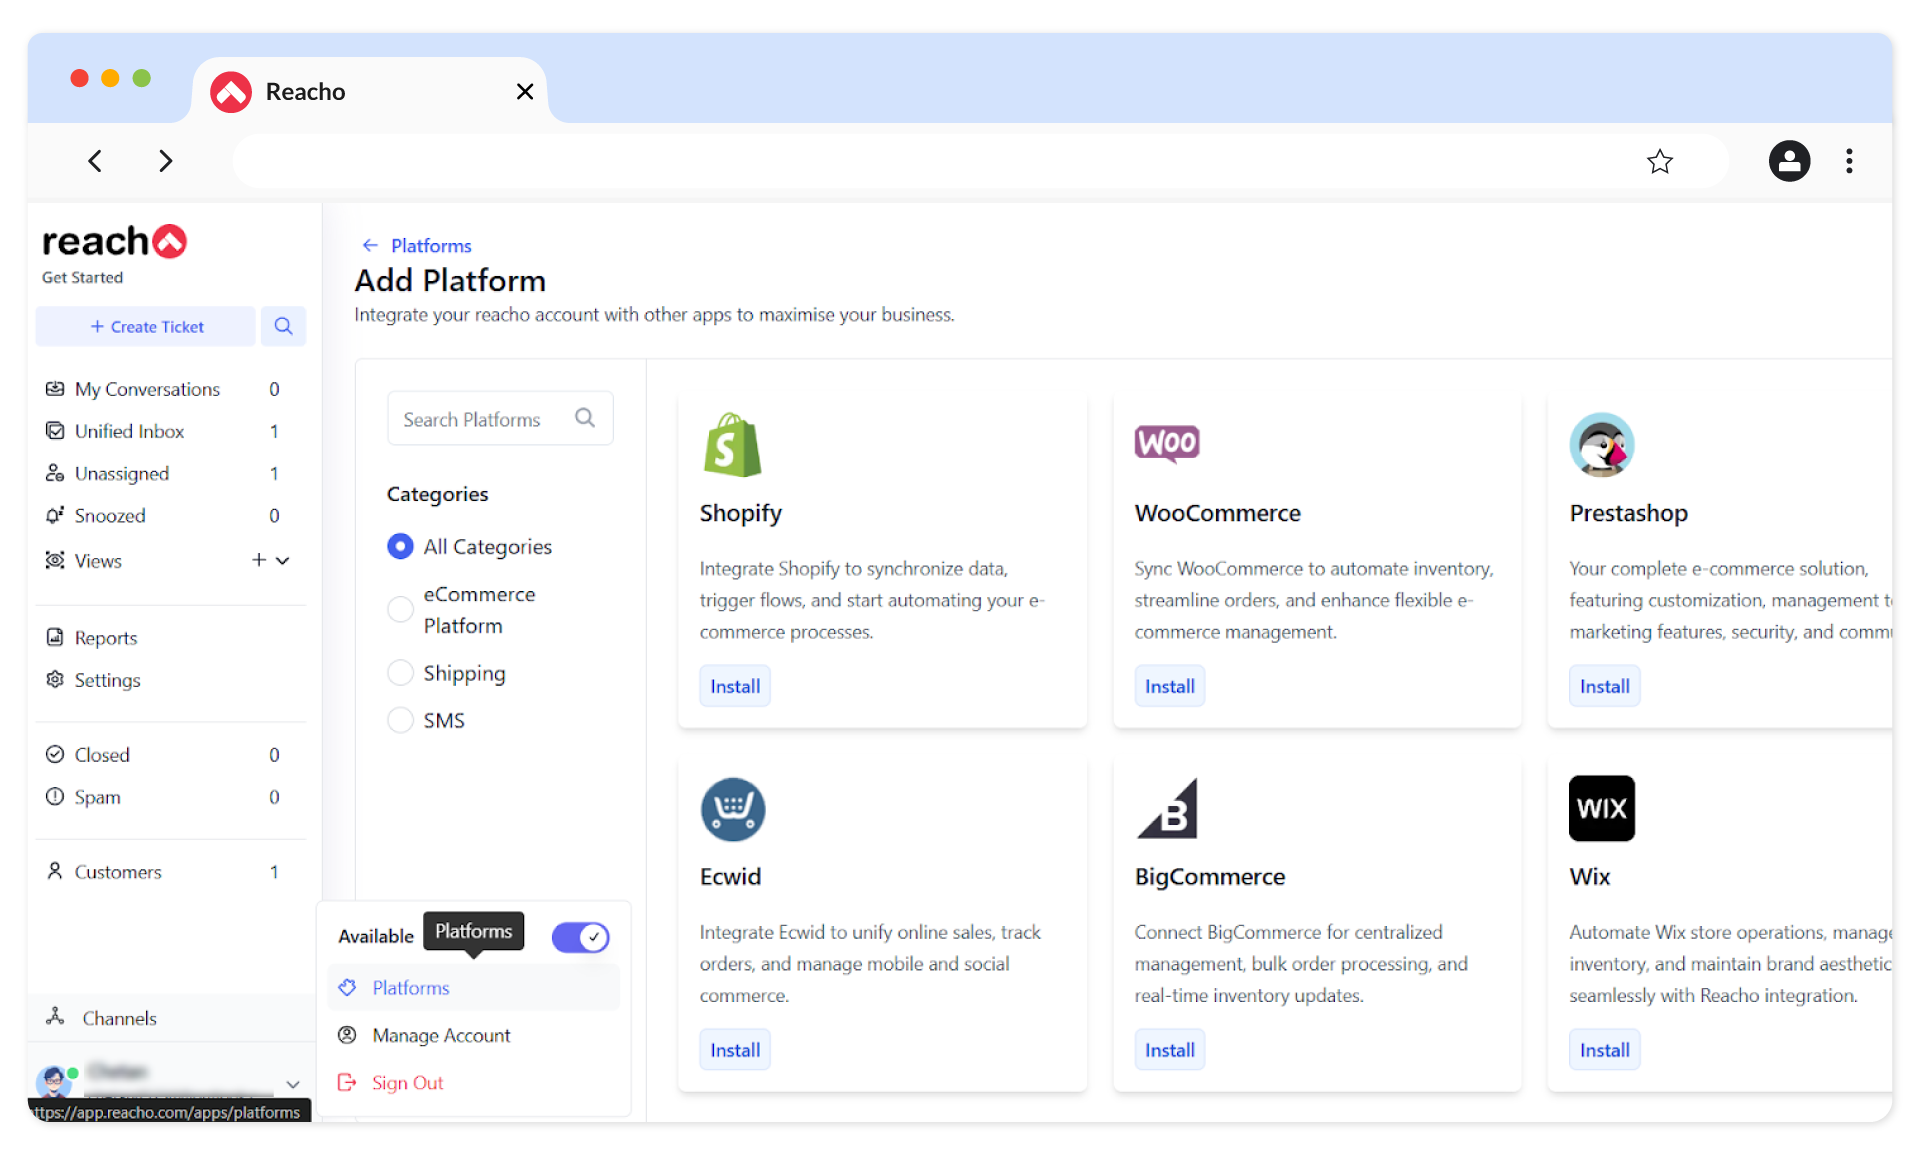The height and width of the screenshot is (1149, 1920).
Task: Open Manage Account menu item
Action: point(441,1035)
